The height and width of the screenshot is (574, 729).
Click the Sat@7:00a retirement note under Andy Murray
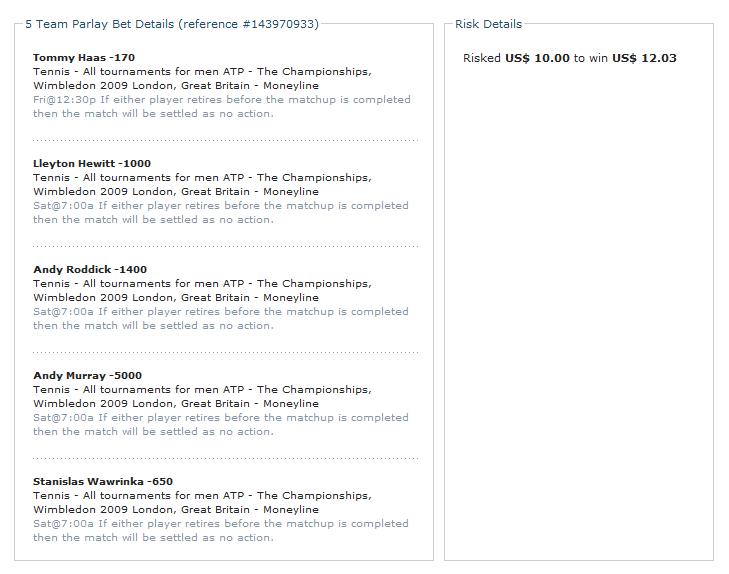coord(221,425)
